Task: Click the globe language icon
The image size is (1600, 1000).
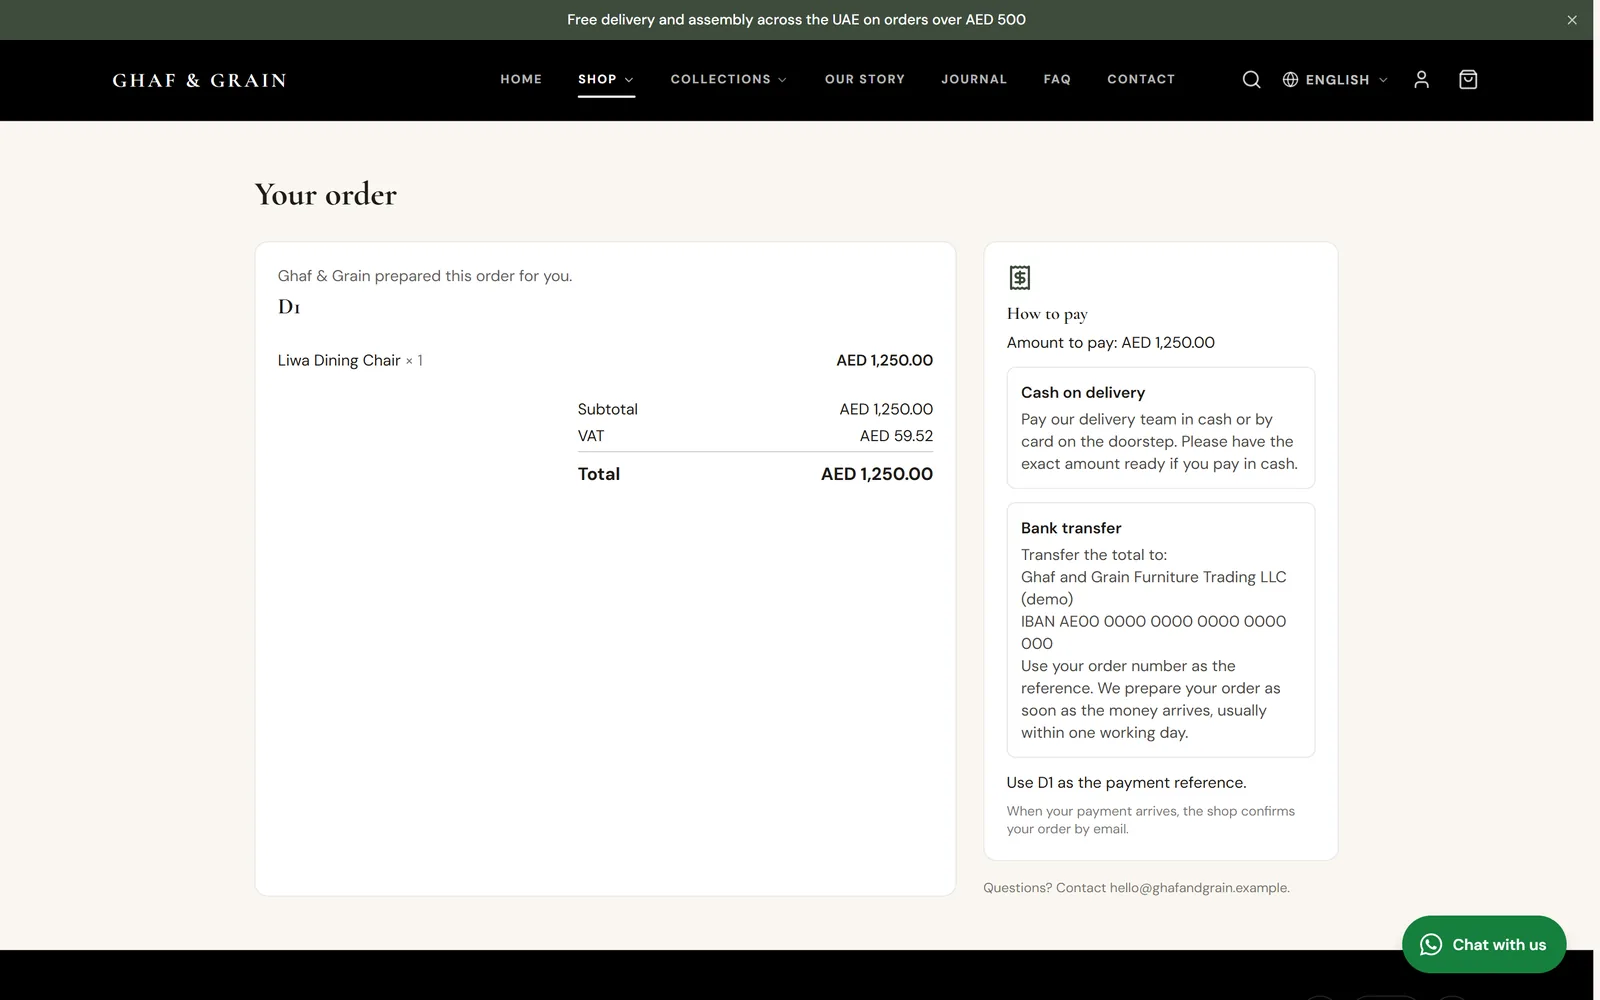Action: click(x=1291, y=80)
